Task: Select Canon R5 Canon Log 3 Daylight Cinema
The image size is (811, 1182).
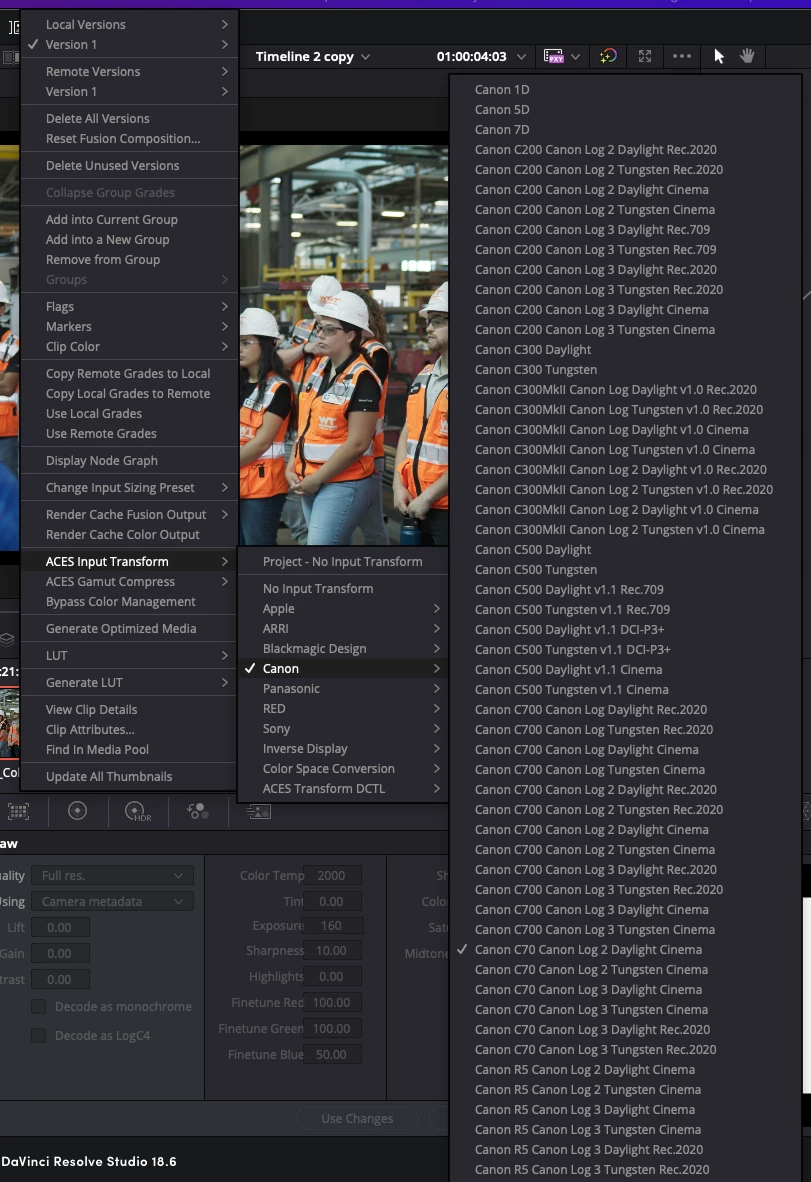Action: [626, 1110]
